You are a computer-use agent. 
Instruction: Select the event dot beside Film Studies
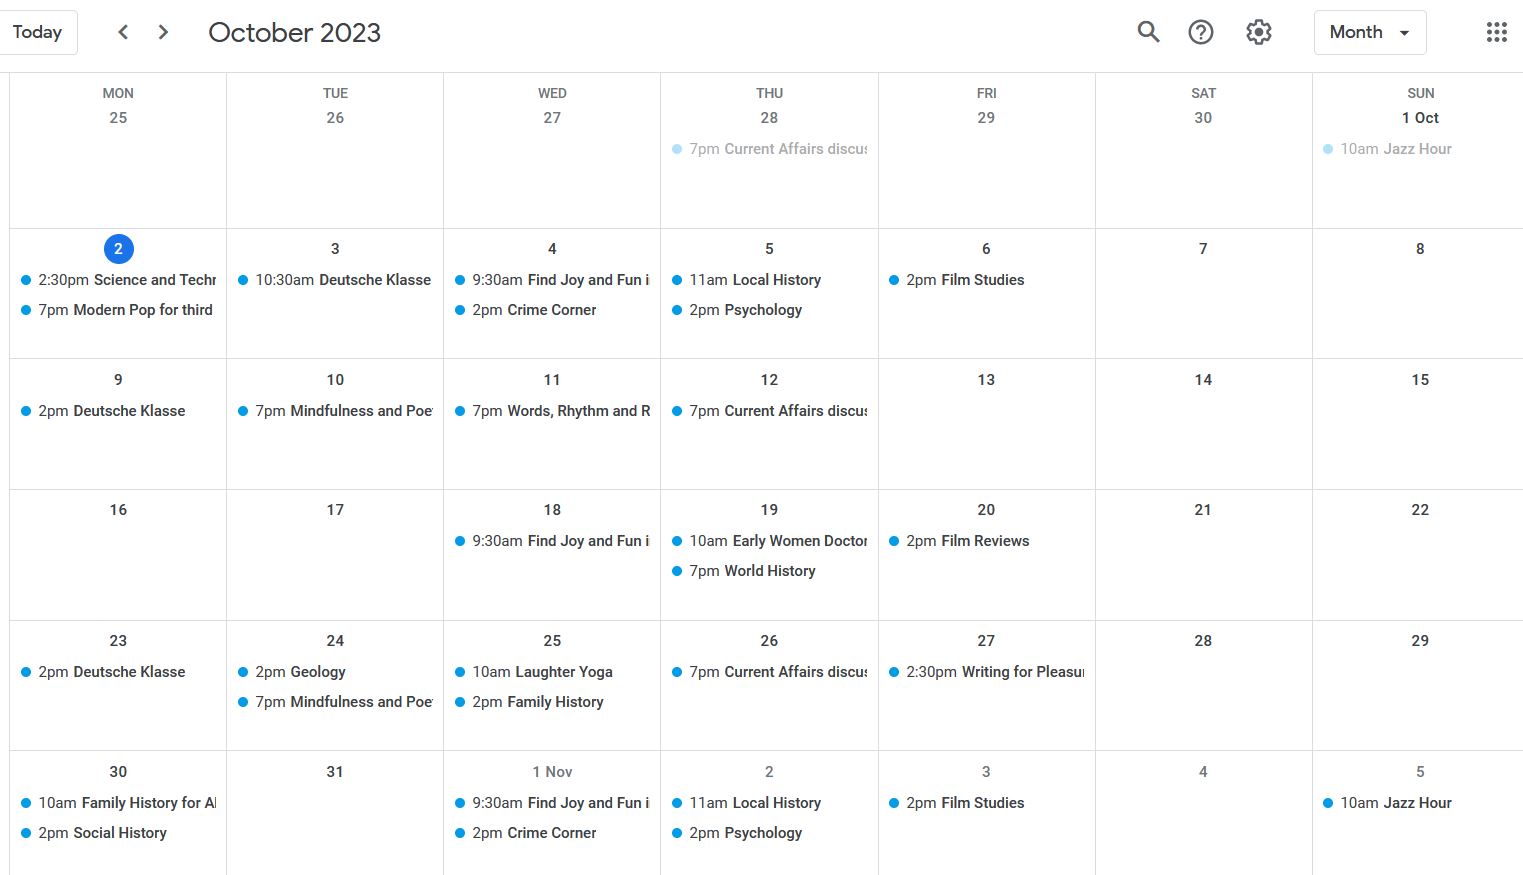893,280
